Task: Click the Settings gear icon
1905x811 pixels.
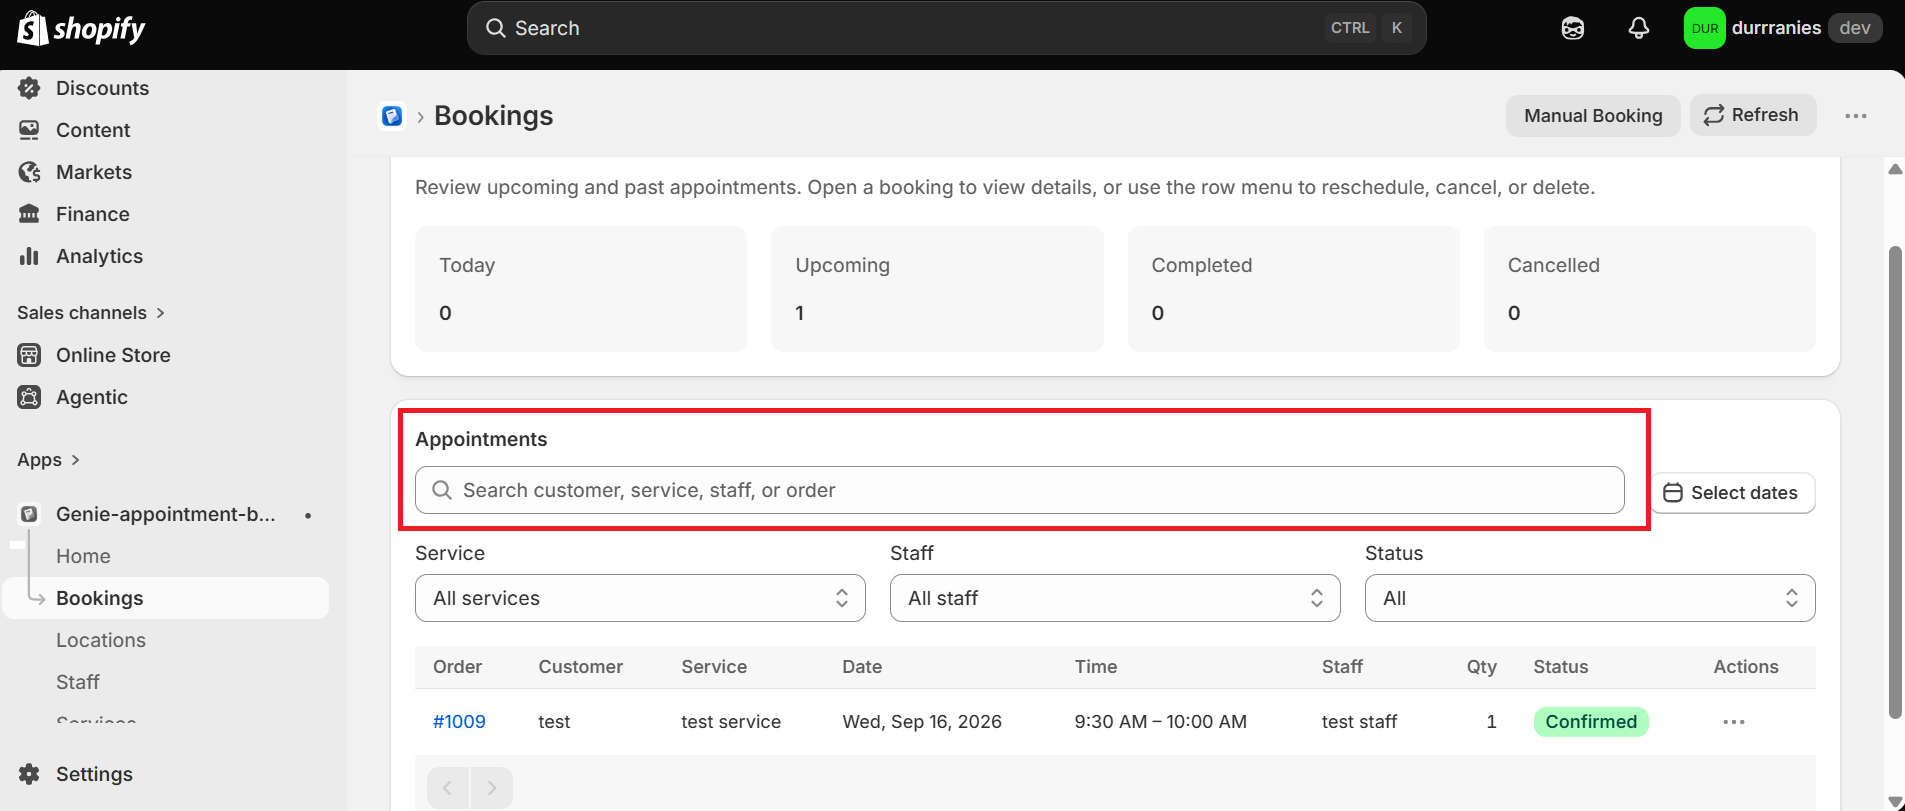Action: tap(29, 774)
